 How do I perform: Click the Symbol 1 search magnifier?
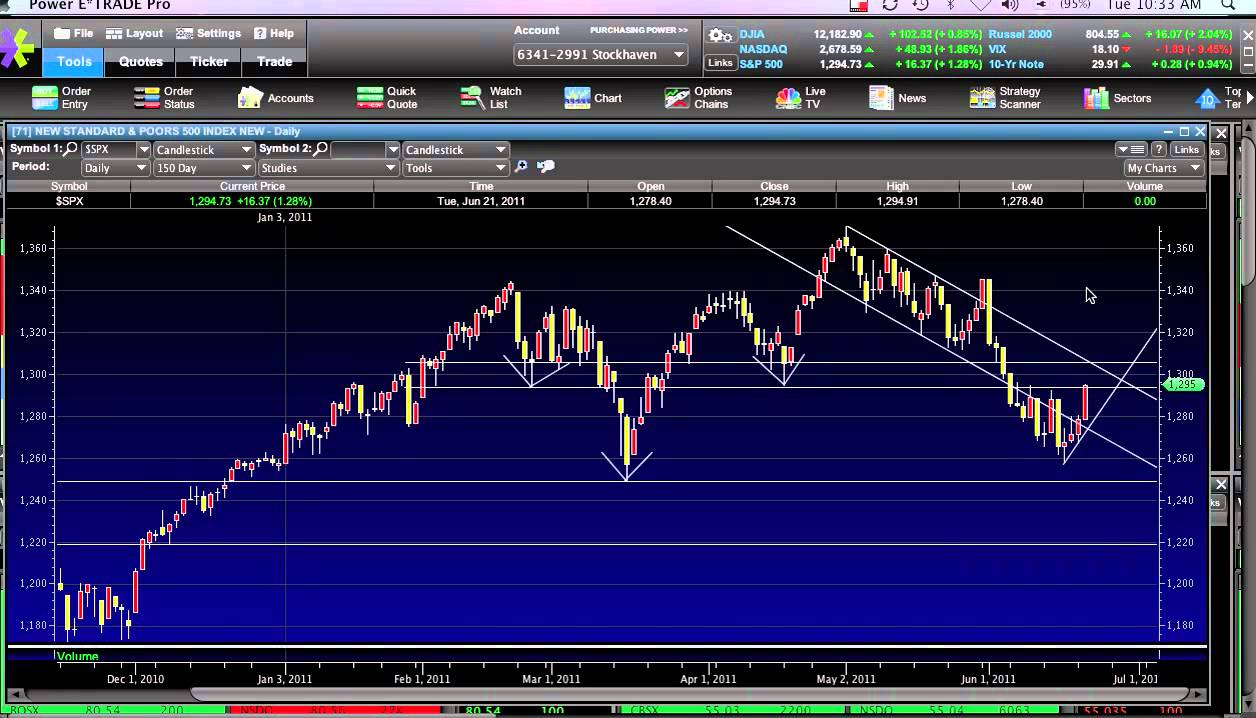click(71, 149)
